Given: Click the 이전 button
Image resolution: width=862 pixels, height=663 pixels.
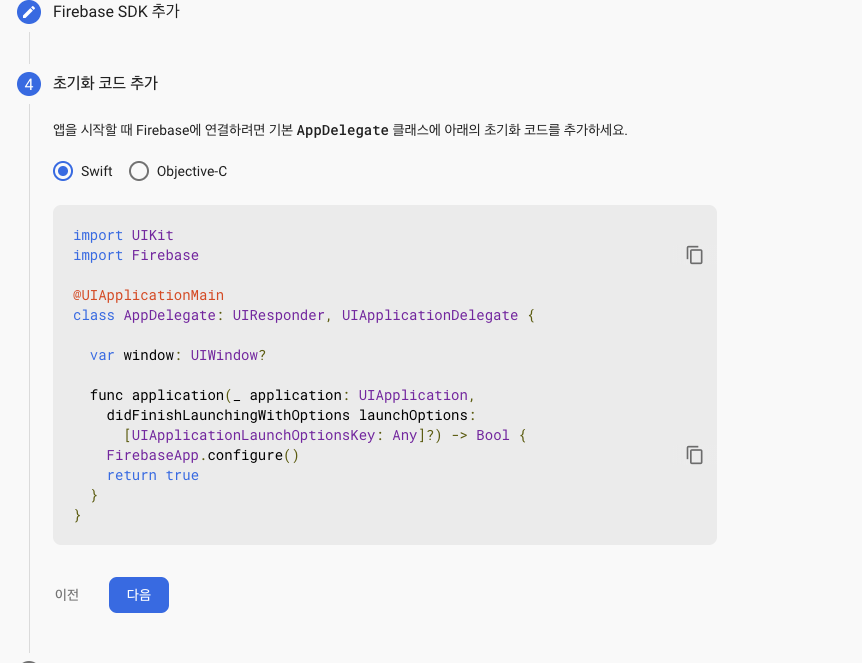Looking at the screenshot, I should pyautogui.click(x=67, y=595).
